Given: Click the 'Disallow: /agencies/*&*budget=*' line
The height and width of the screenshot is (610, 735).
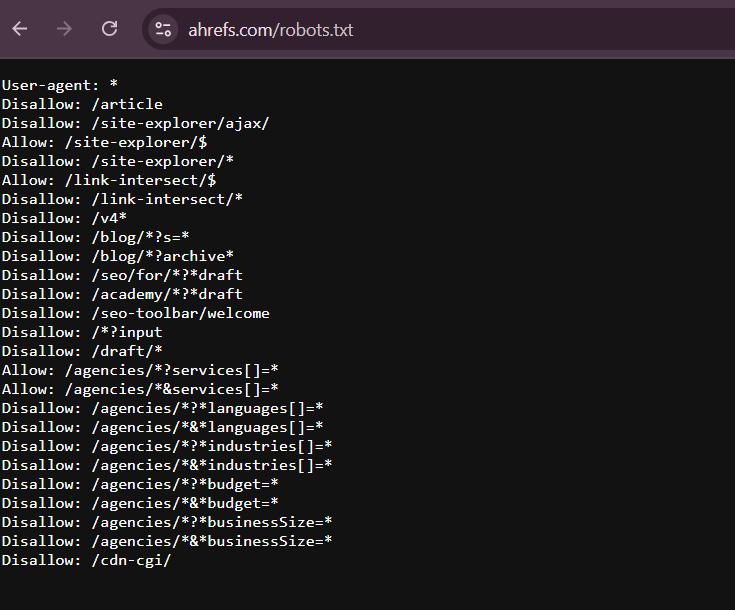Looking at the screenshot, I should [x=140, y=503].
